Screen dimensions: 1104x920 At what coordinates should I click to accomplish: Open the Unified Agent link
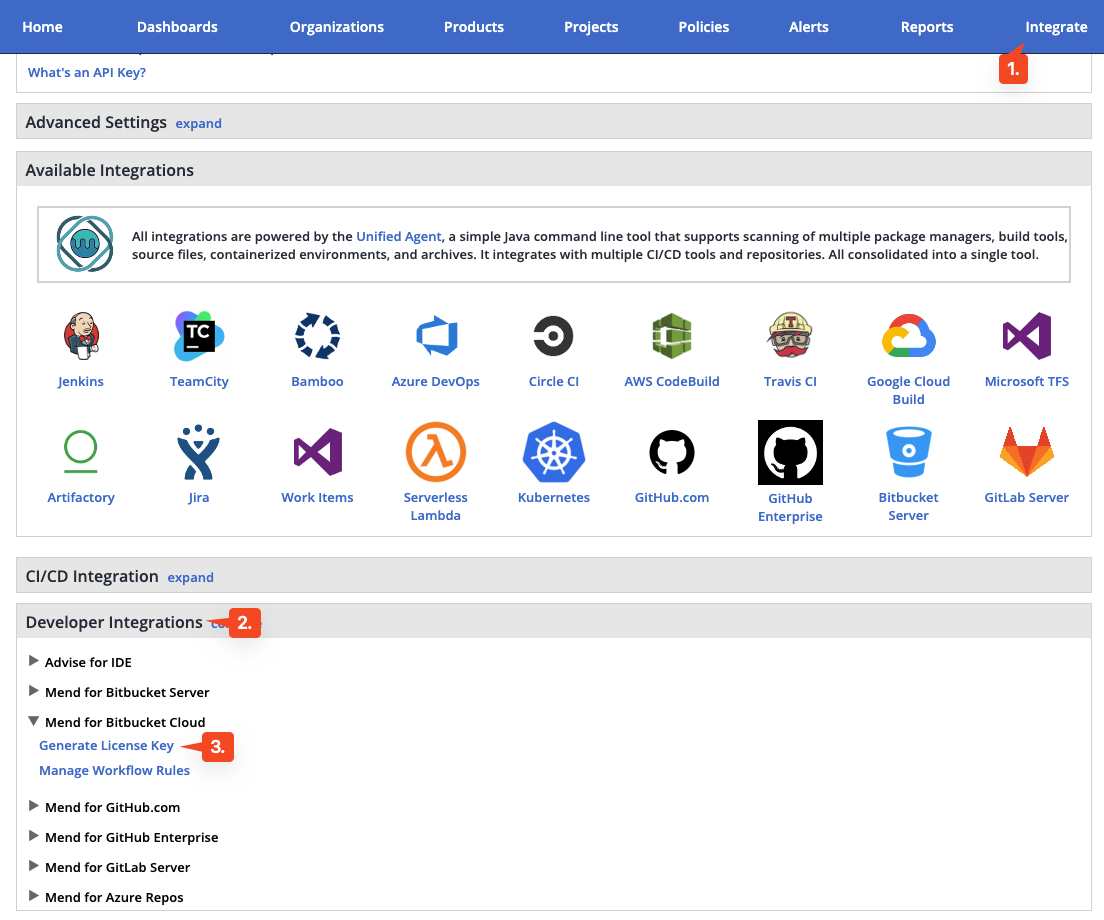(x=398, y=236)
